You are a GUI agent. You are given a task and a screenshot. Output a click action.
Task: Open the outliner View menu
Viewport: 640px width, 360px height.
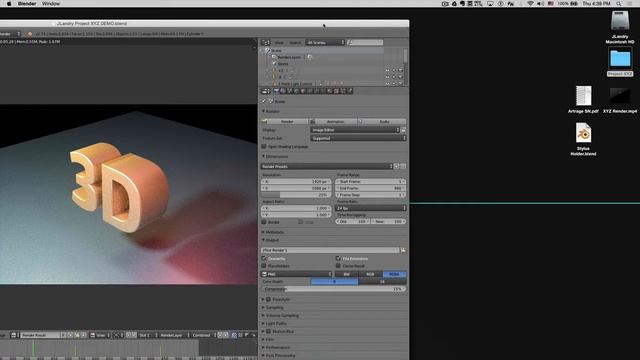click(279, 42)
